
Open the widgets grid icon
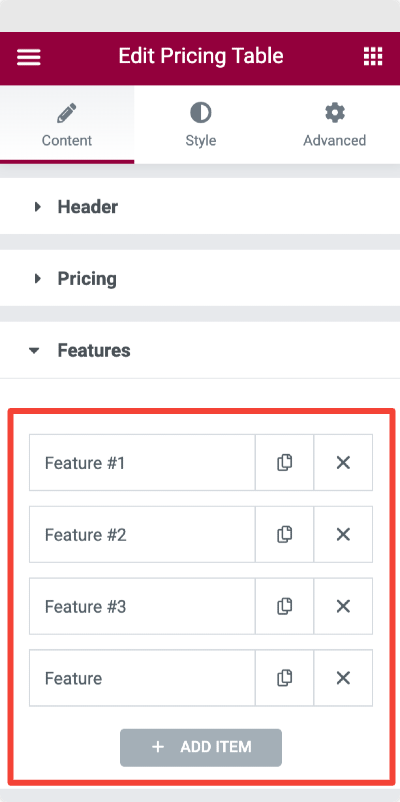click(373, 56)
